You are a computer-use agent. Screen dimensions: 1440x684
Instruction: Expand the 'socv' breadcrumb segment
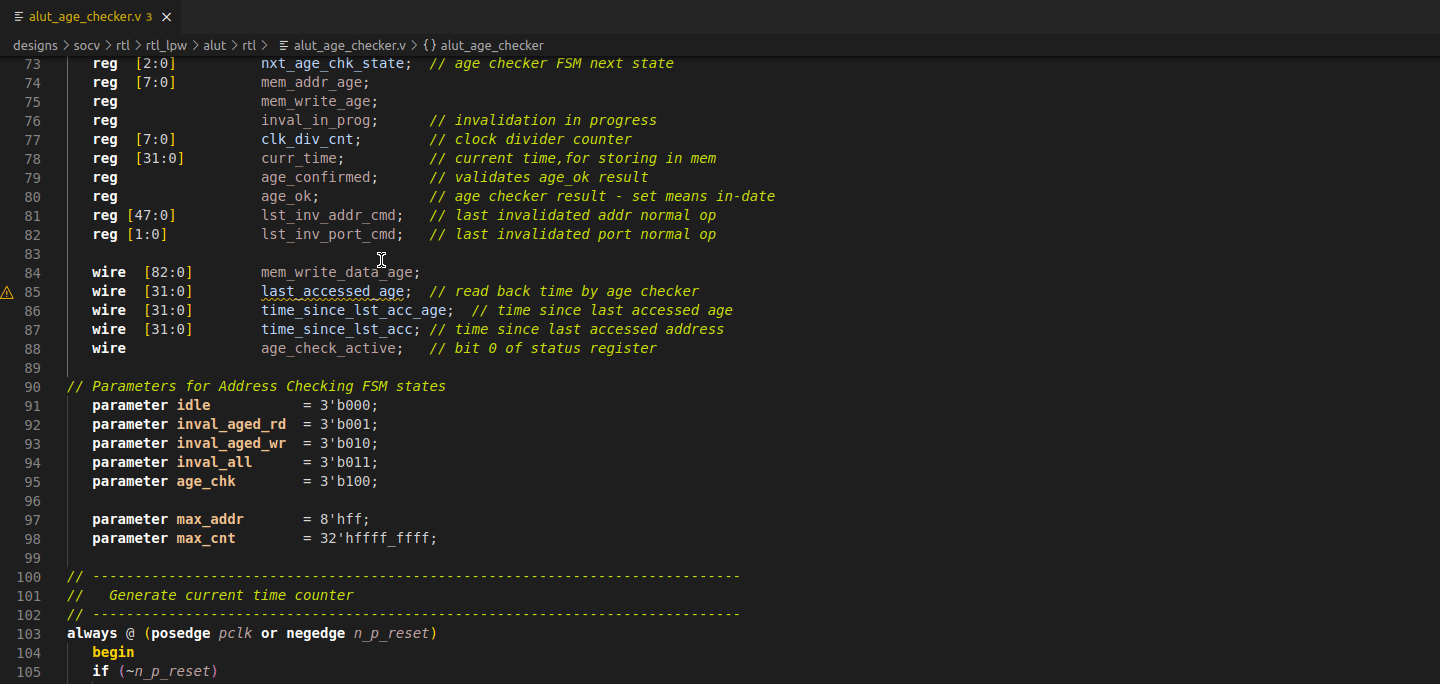87,46
